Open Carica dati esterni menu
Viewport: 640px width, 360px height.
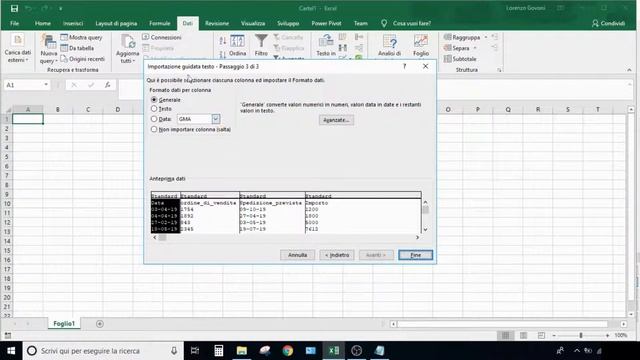tap(18, 49)
